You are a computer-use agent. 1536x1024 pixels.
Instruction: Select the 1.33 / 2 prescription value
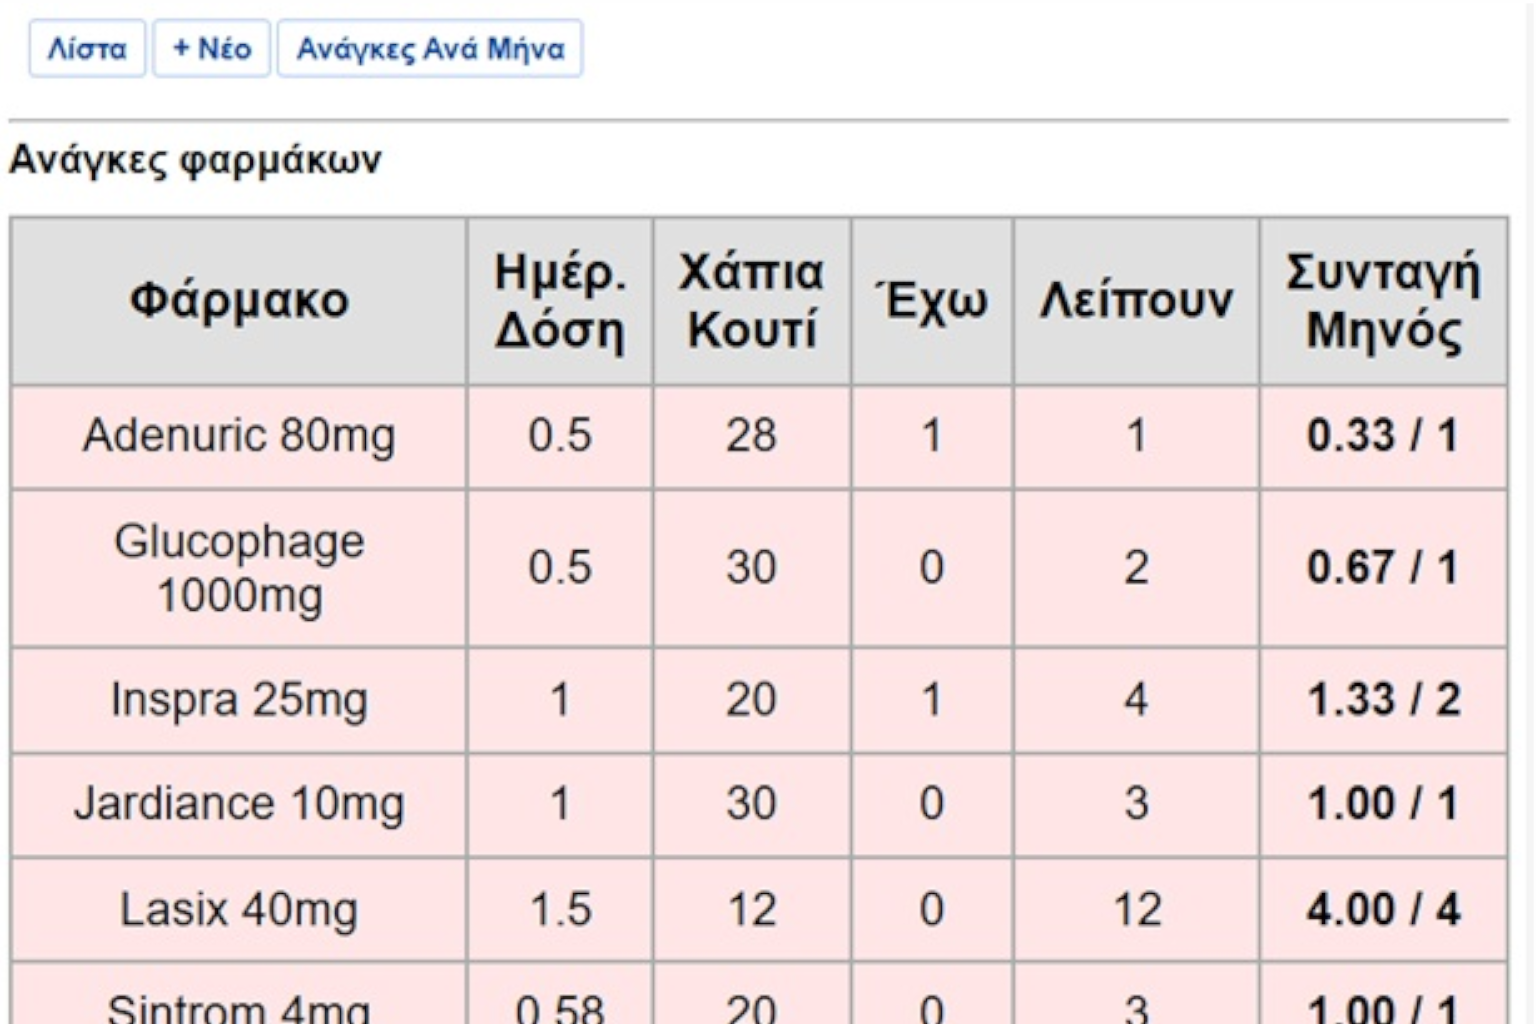pyautogui.click(x=1383, y=700)
